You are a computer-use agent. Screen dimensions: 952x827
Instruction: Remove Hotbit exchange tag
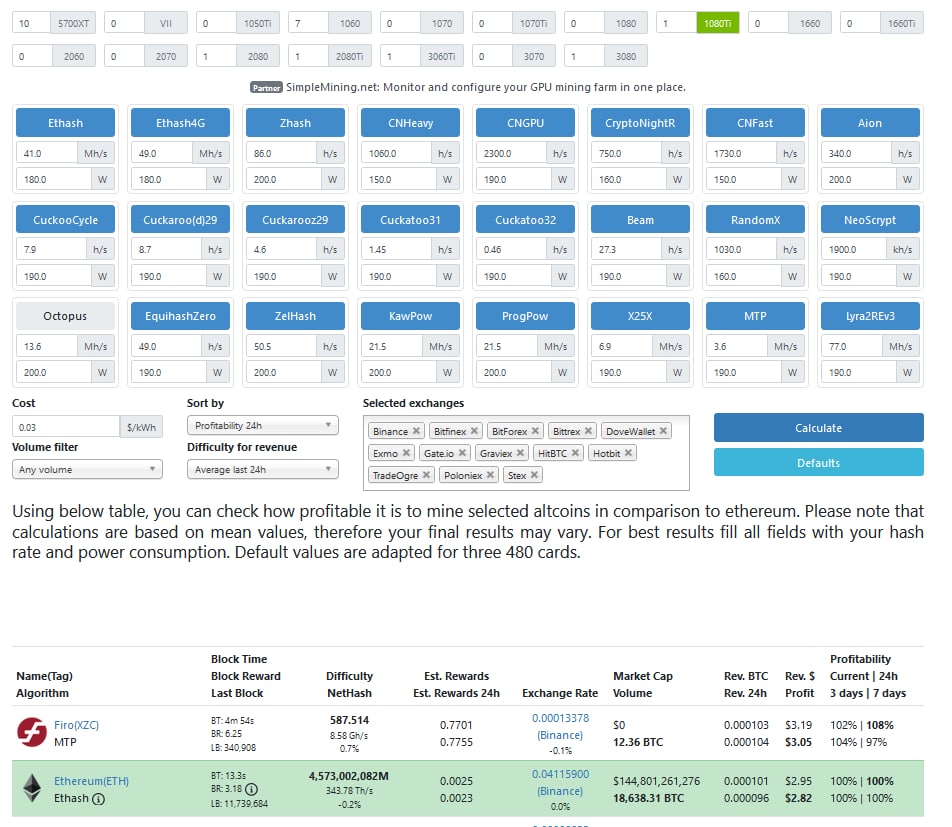click(x=628, y=453)
